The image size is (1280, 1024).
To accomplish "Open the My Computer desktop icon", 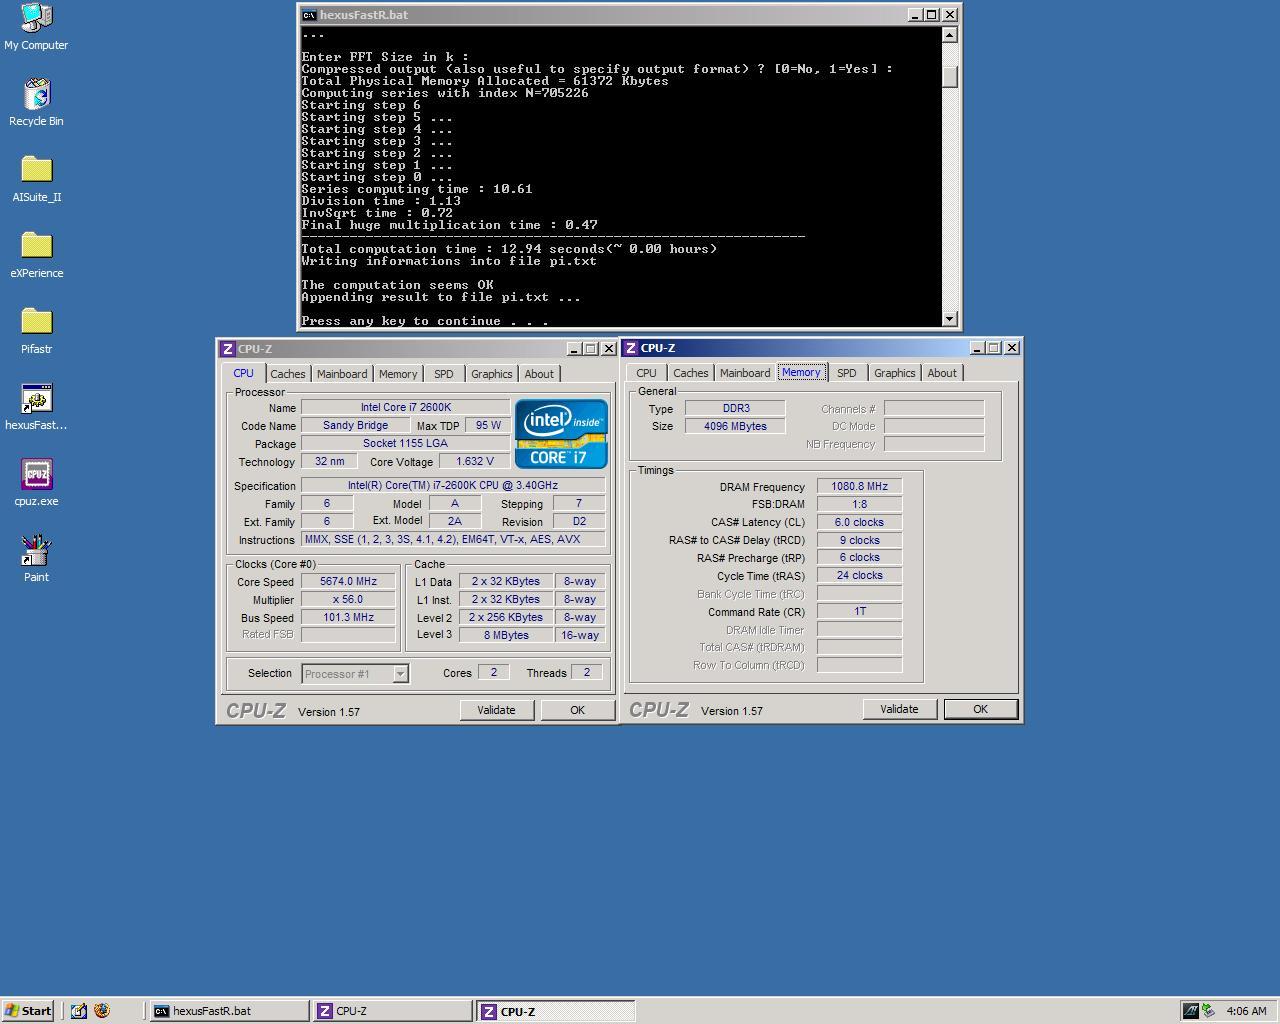I will tap(36, 18).
